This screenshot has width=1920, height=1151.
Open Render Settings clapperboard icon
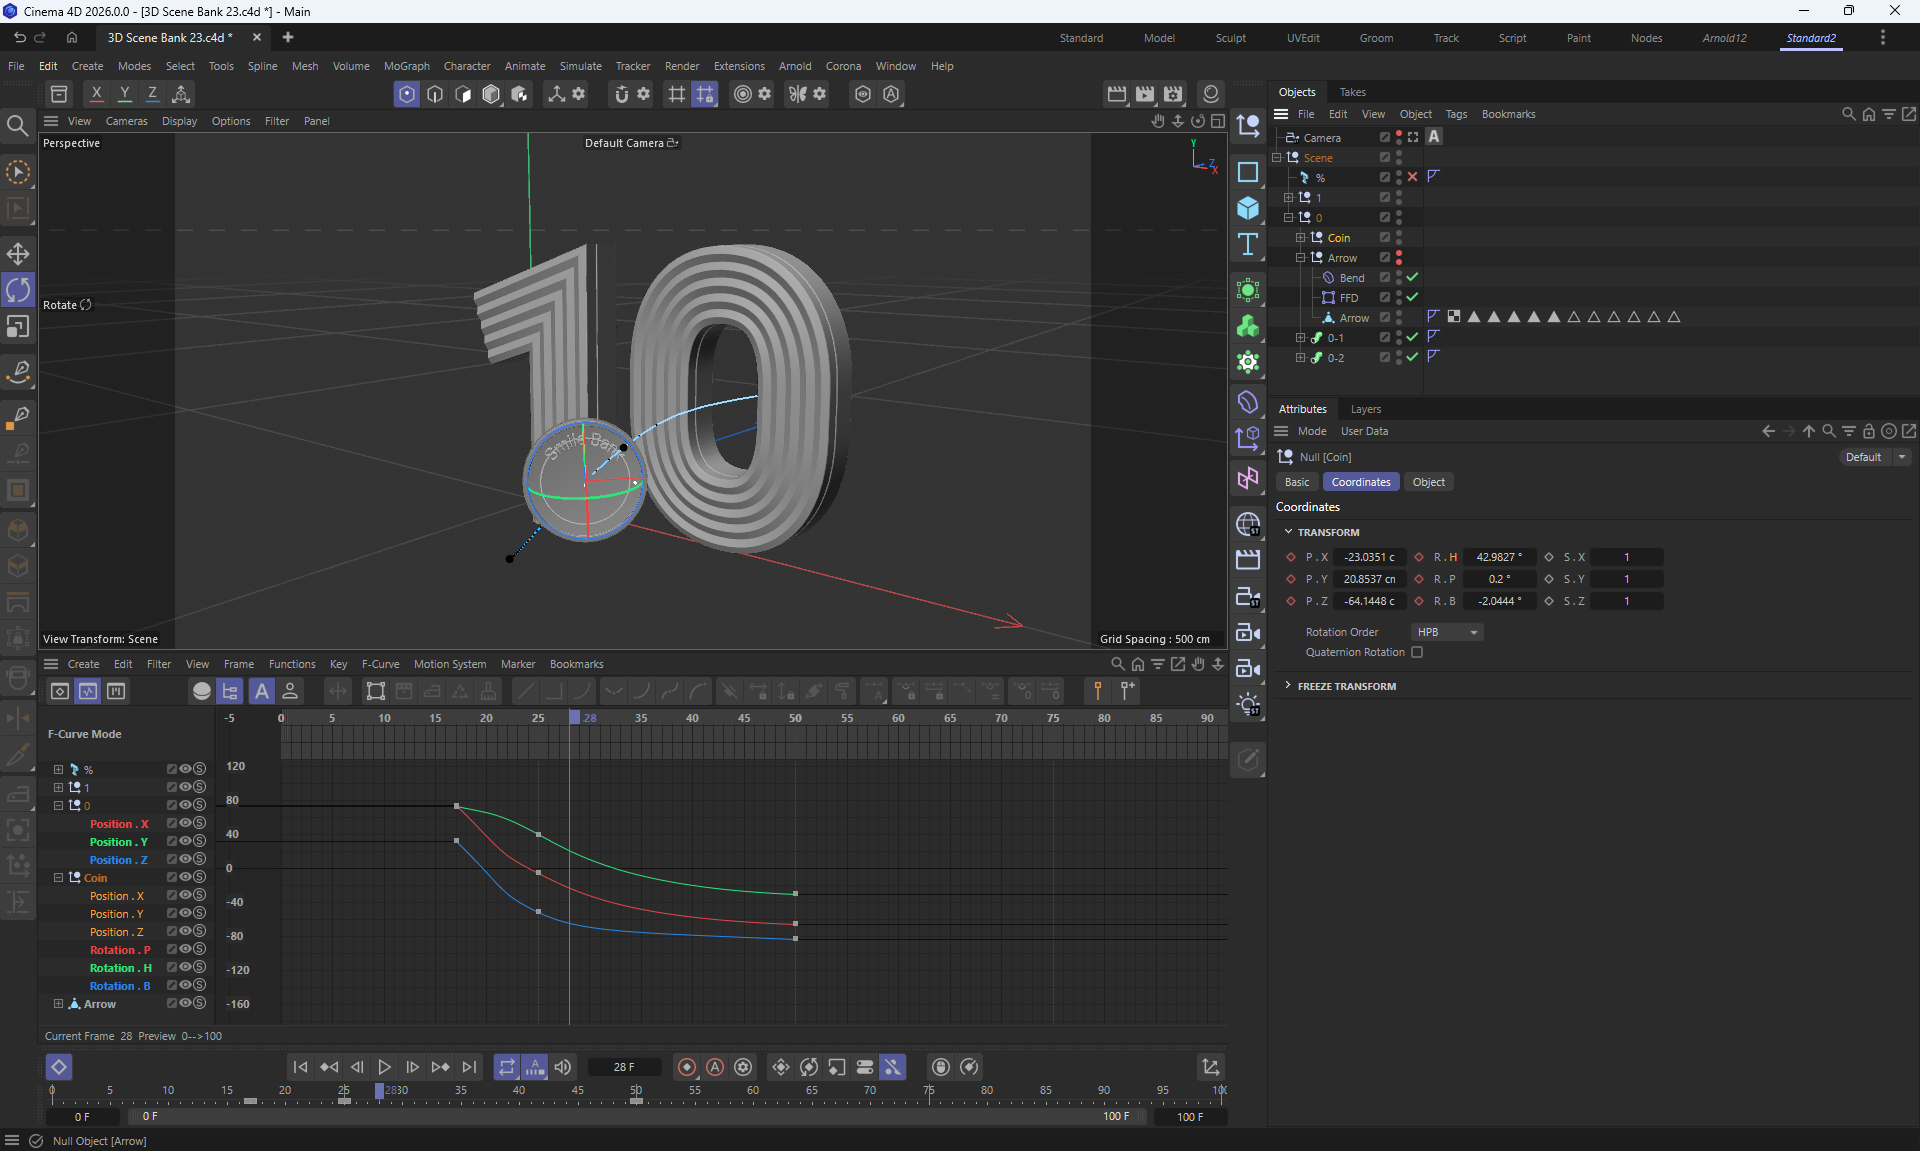(x=1173, y=94)
